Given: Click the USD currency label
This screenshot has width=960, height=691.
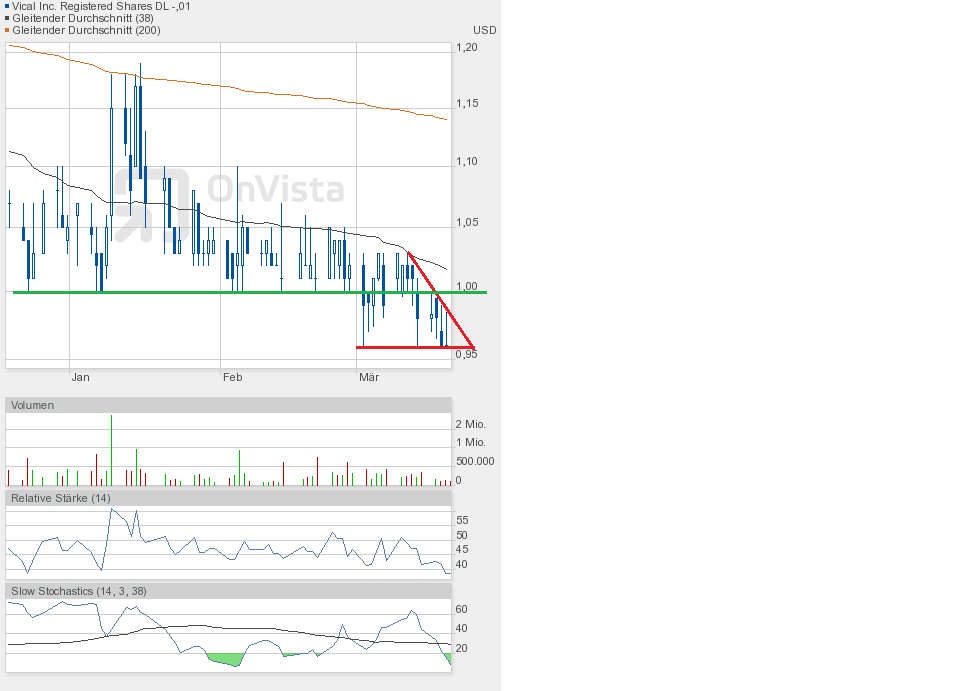Looking at the screenshot, I should [484, 30].
